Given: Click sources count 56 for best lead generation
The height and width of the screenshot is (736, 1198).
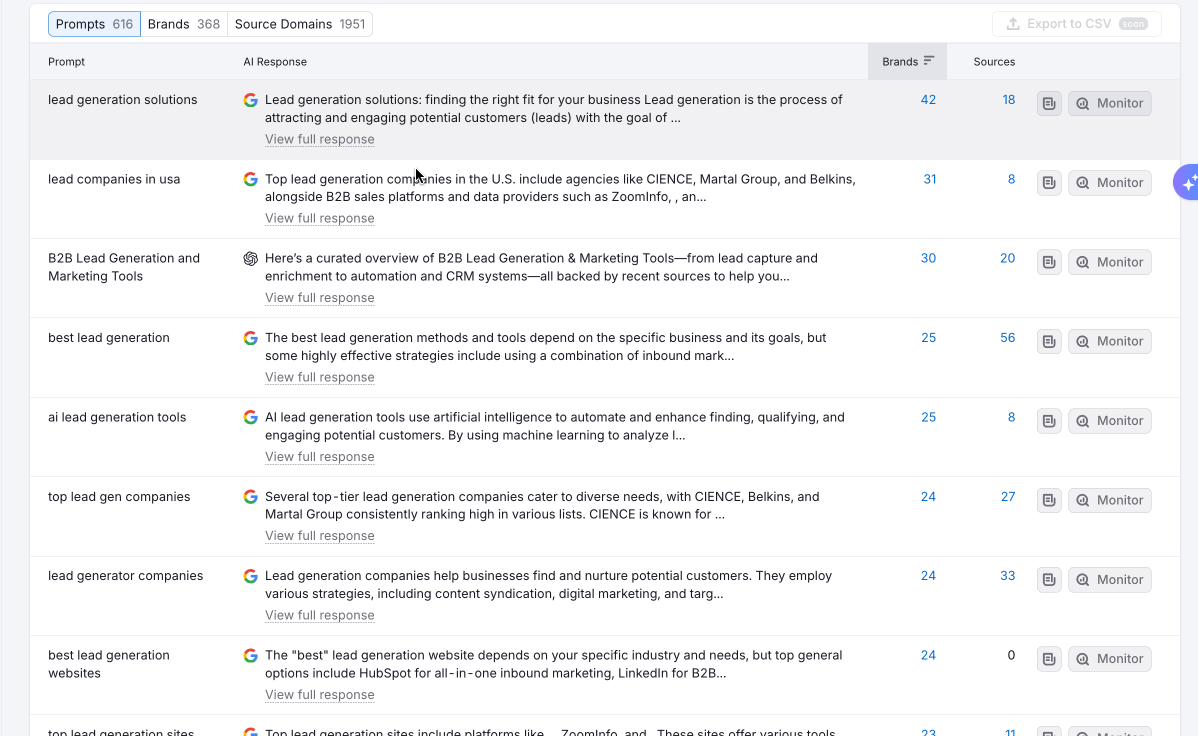Looking at the screenshot, I should [x=1007, y=338].
